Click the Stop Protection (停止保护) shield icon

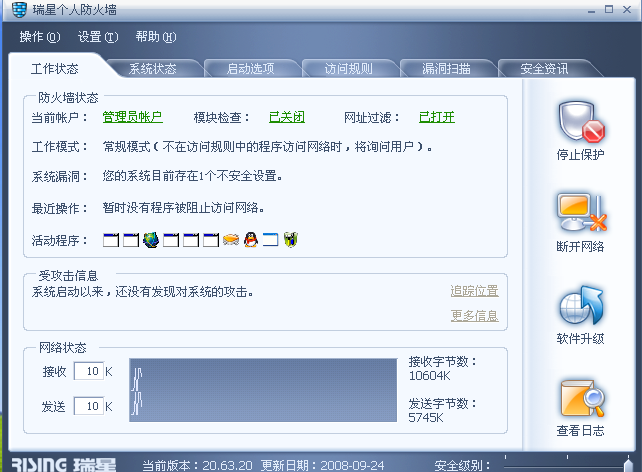(x=580, y=121)
